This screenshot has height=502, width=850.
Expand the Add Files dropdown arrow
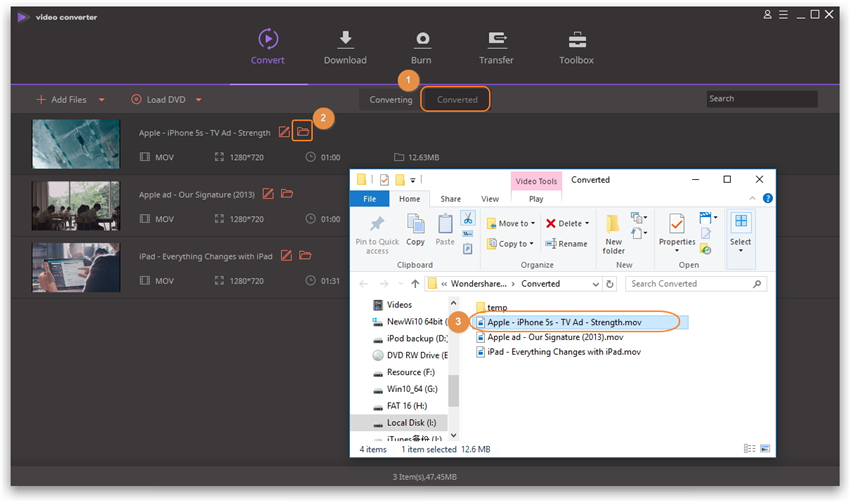[101, 100]
